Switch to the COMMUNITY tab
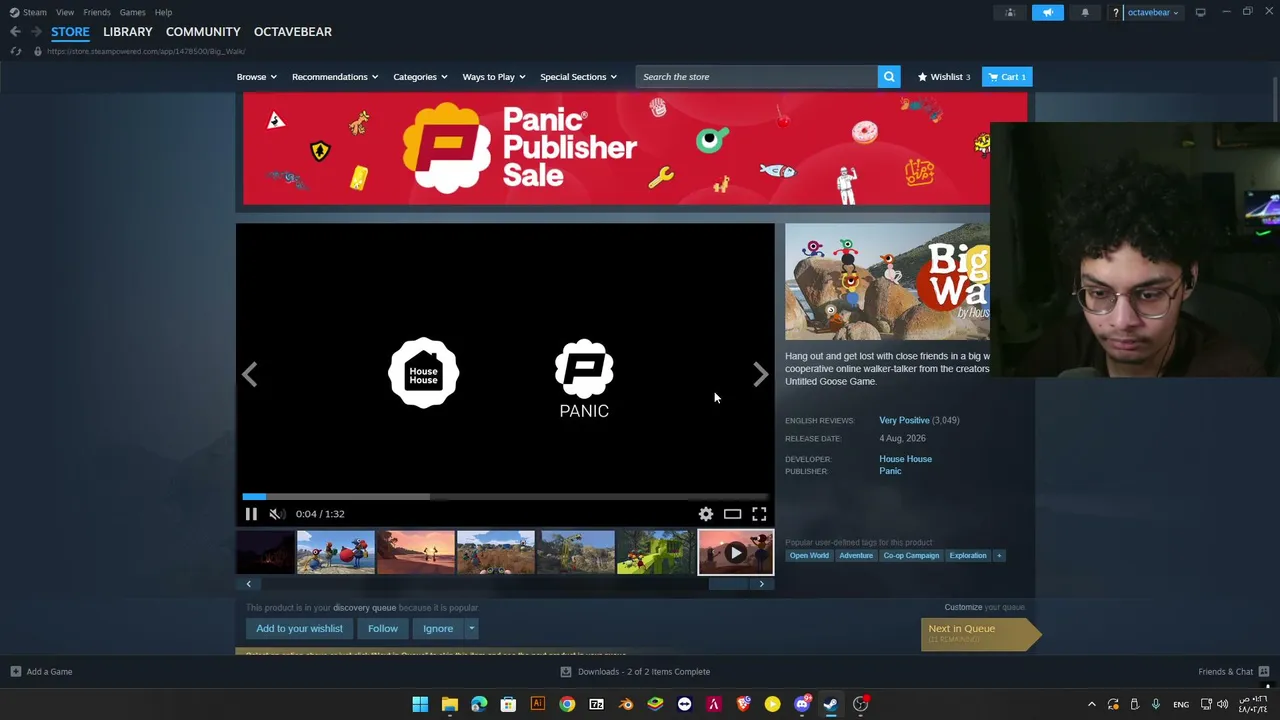Image resolution: width=1280 pixels, height=720 pixels. coord(203,32)
